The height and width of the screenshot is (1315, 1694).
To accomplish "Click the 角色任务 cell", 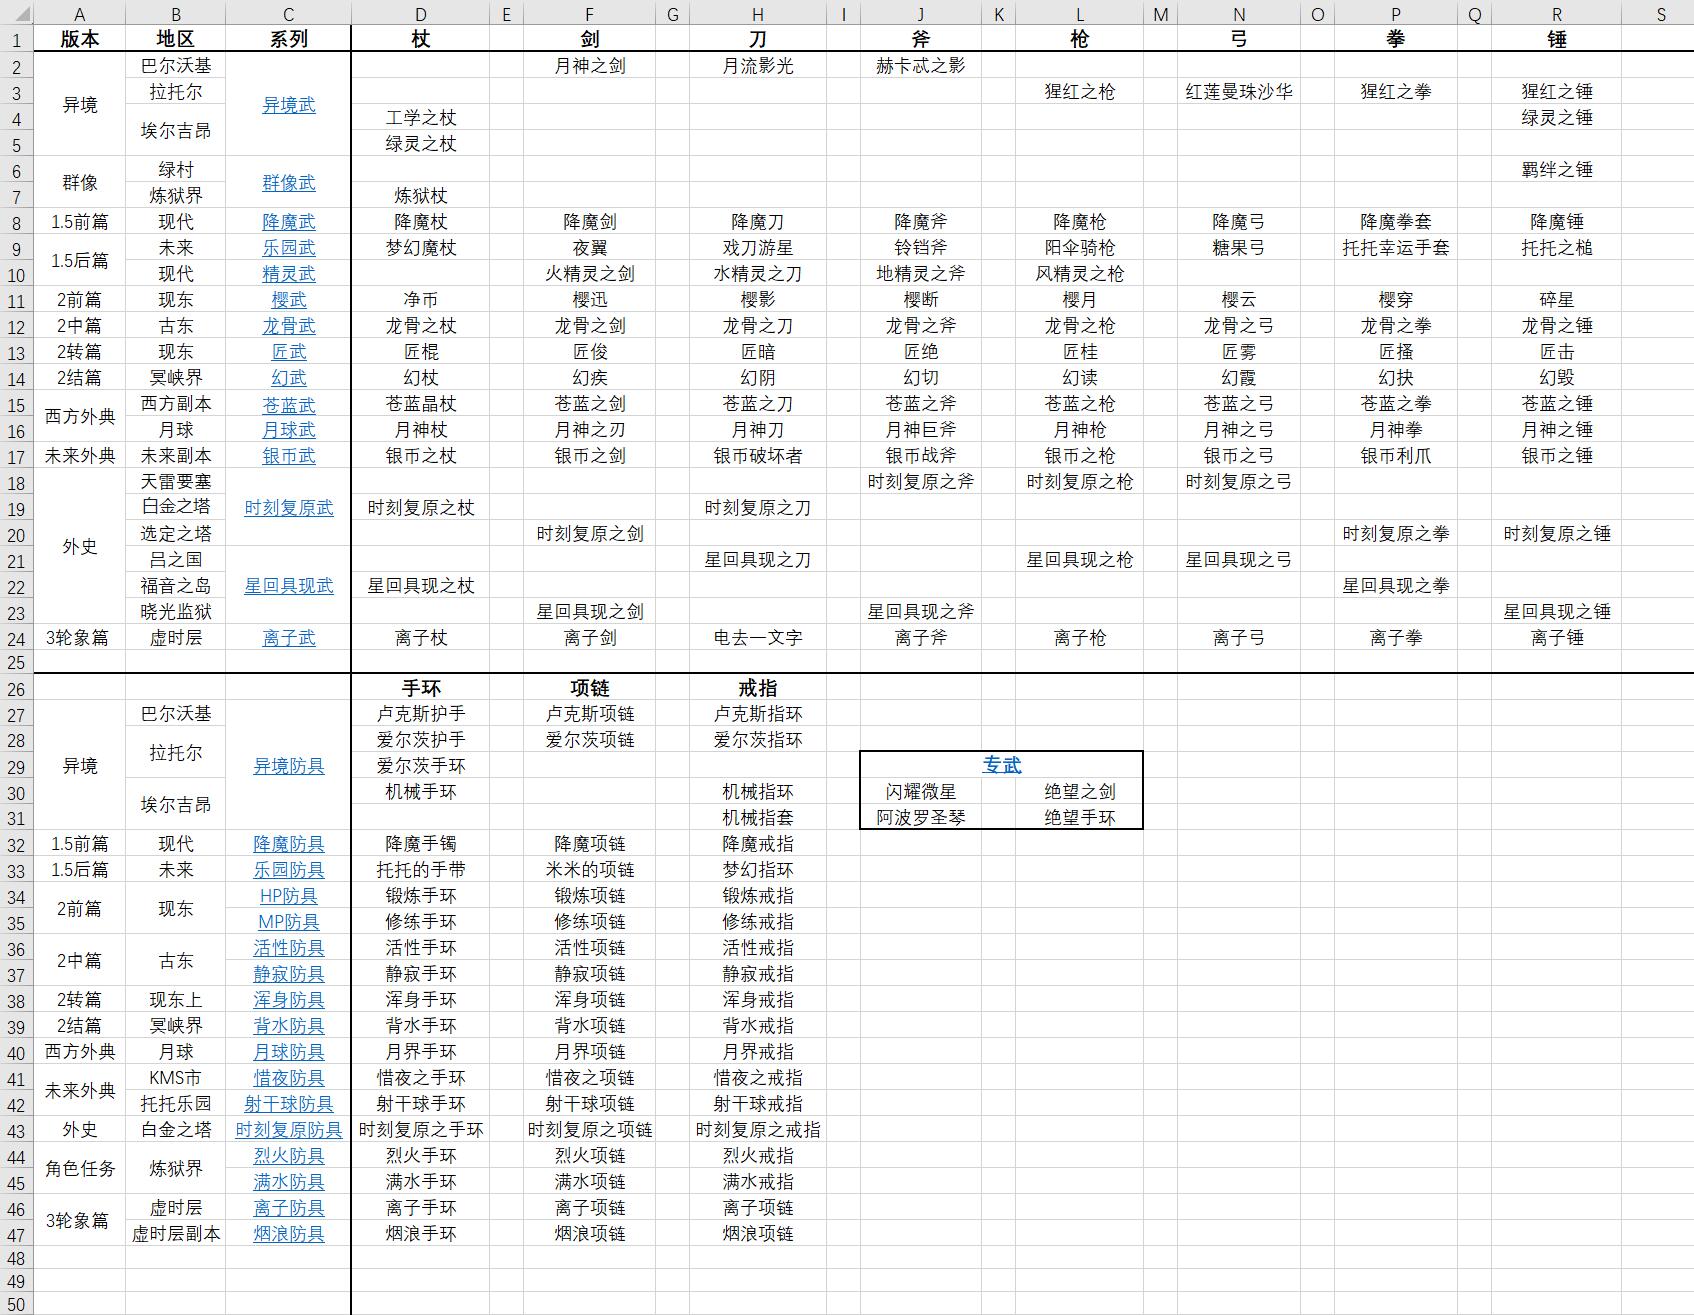I will click(80, 1169).
